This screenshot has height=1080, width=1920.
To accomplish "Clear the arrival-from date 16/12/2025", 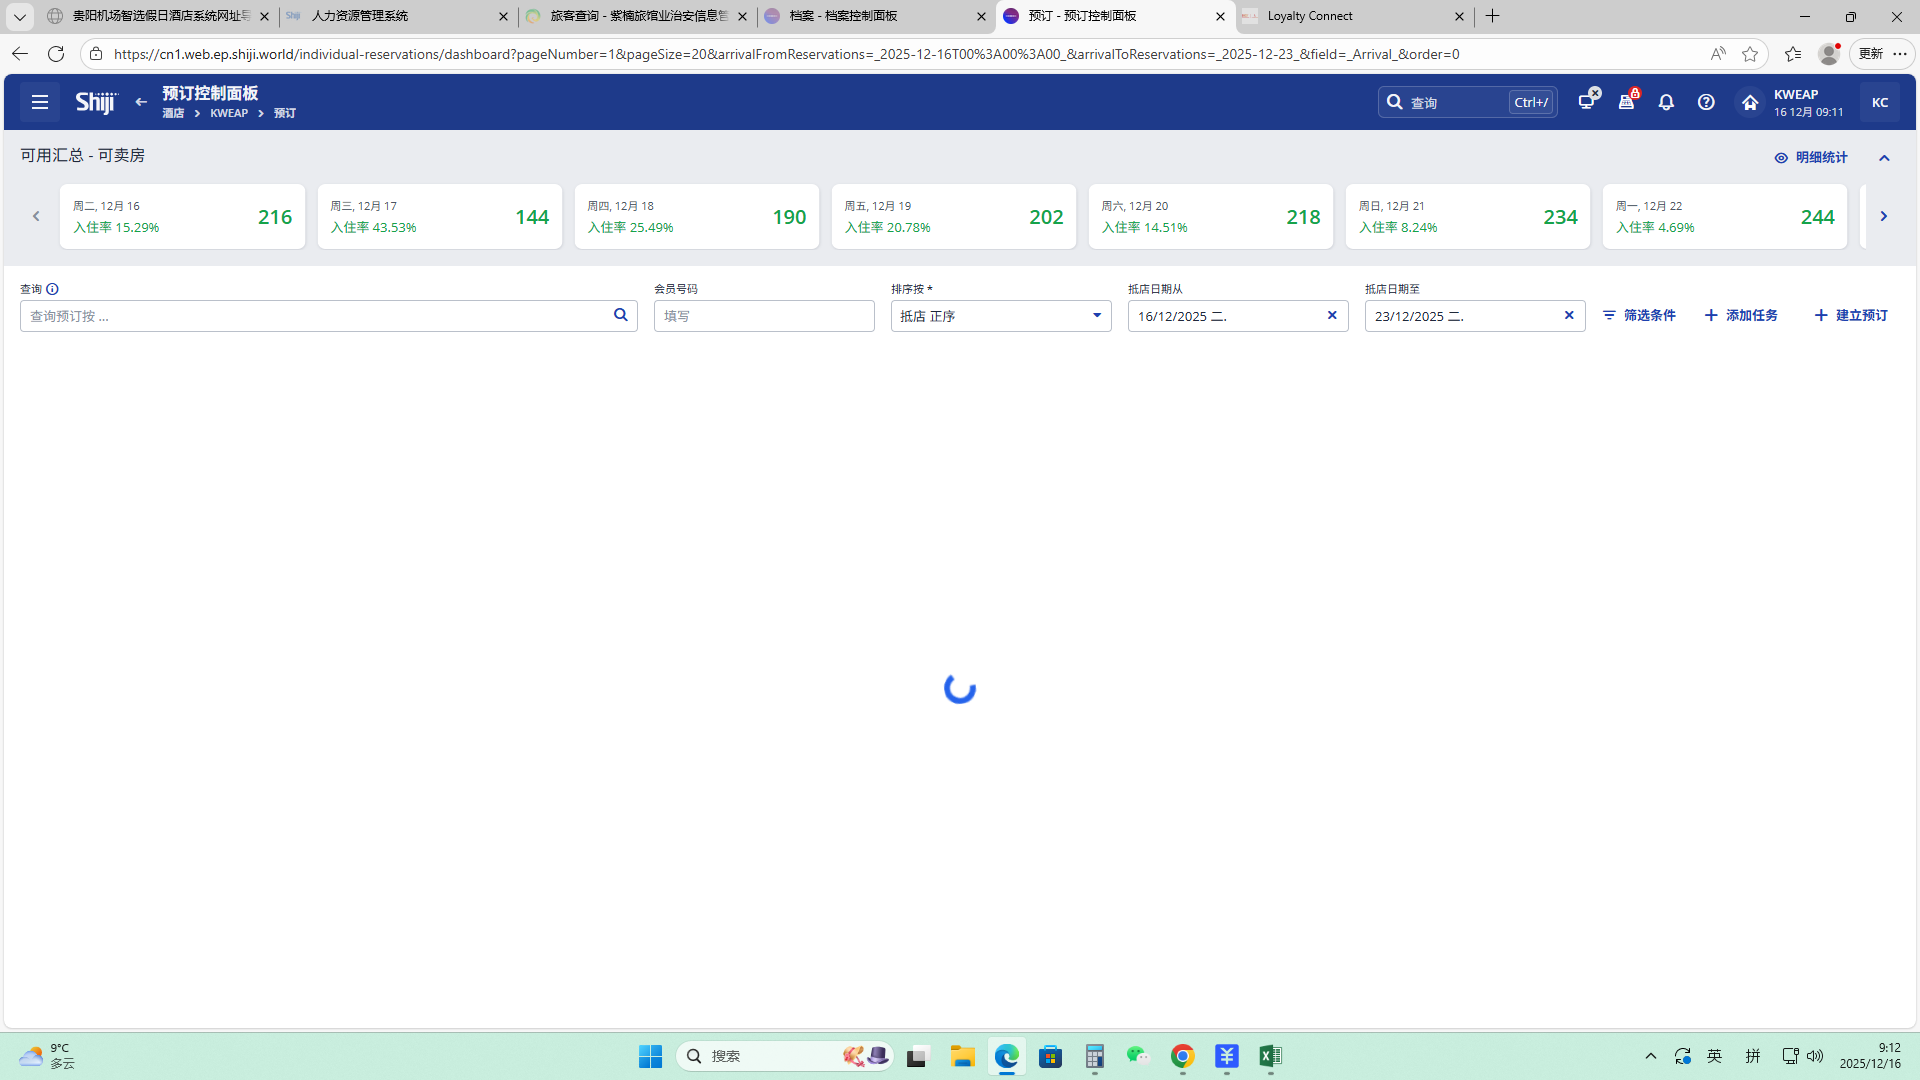I will tap(1332, 316).
